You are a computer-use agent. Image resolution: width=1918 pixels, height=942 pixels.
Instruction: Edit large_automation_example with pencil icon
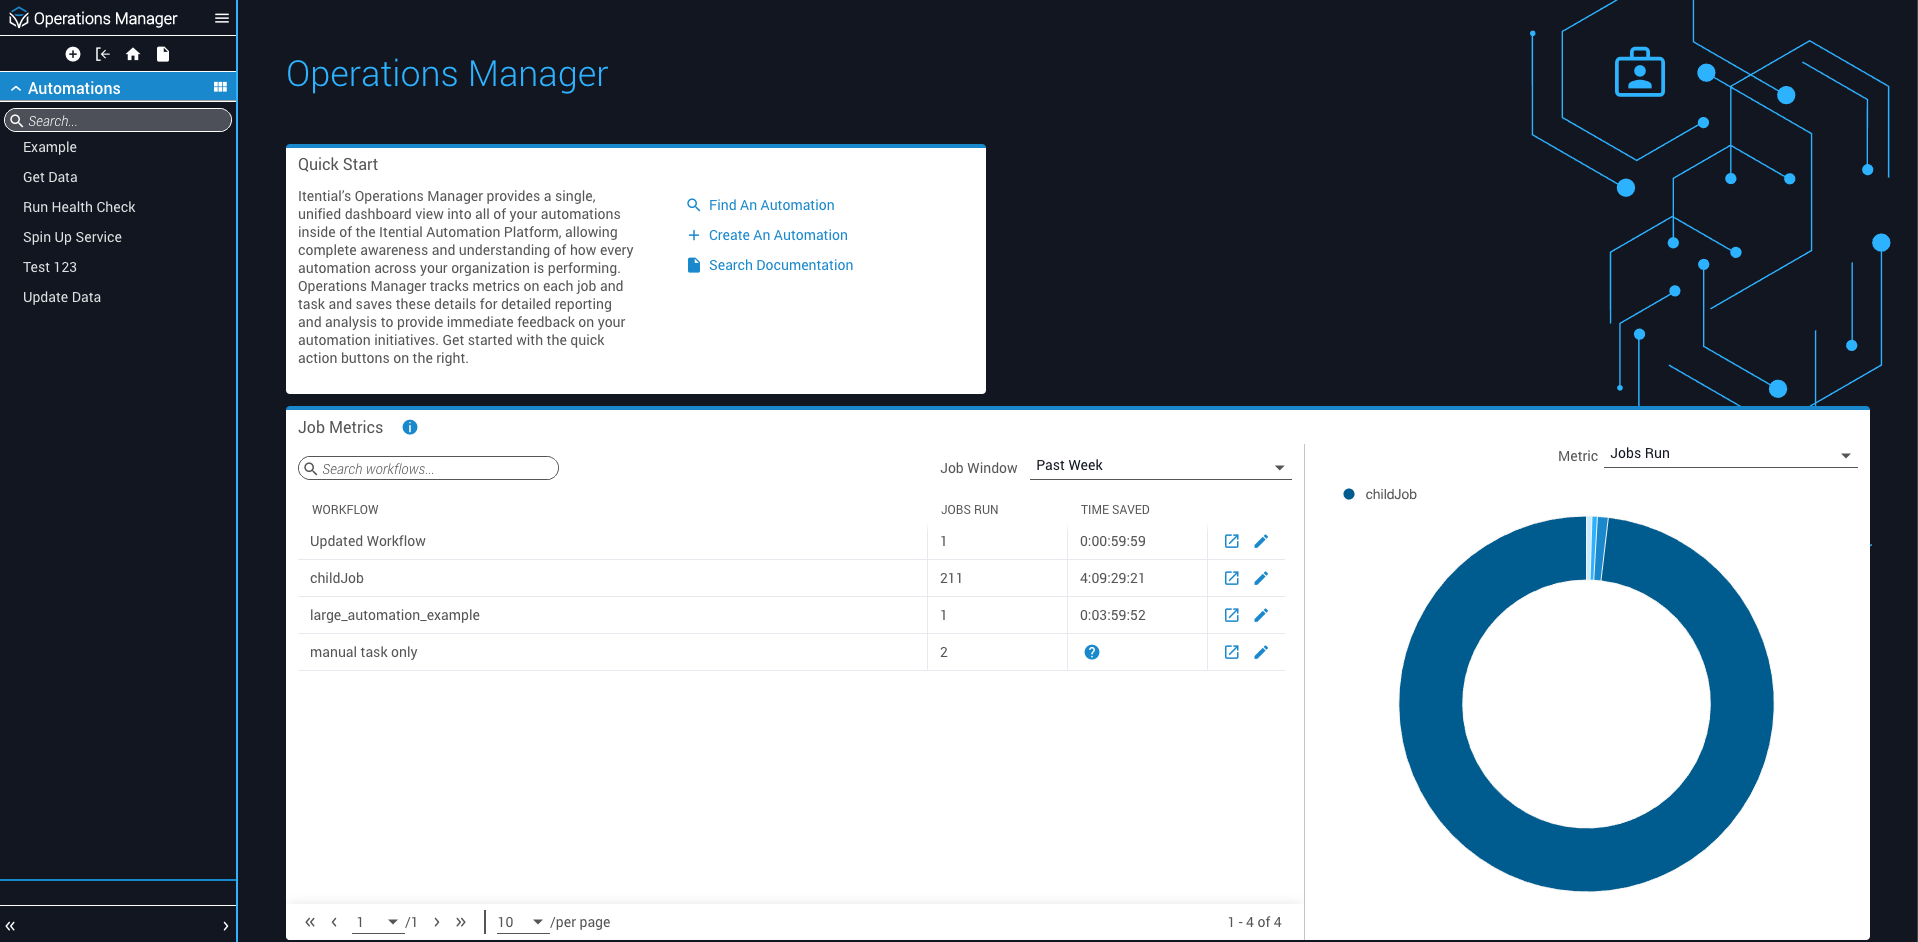click(x=1261, y=615)
